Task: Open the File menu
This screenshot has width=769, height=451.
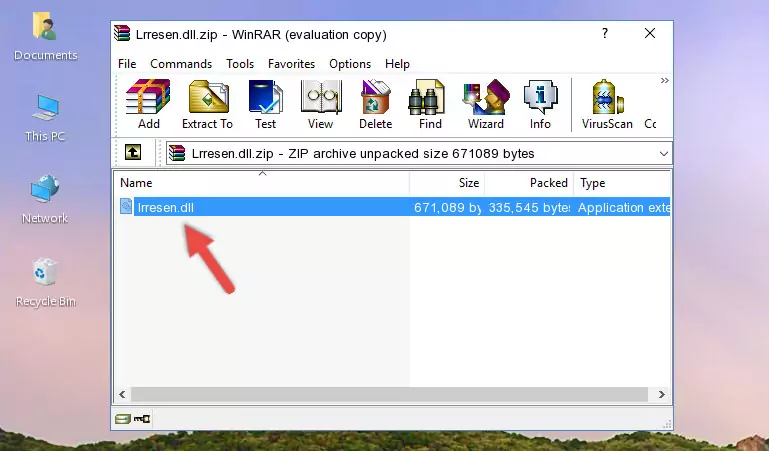Action: coord(127,64)
